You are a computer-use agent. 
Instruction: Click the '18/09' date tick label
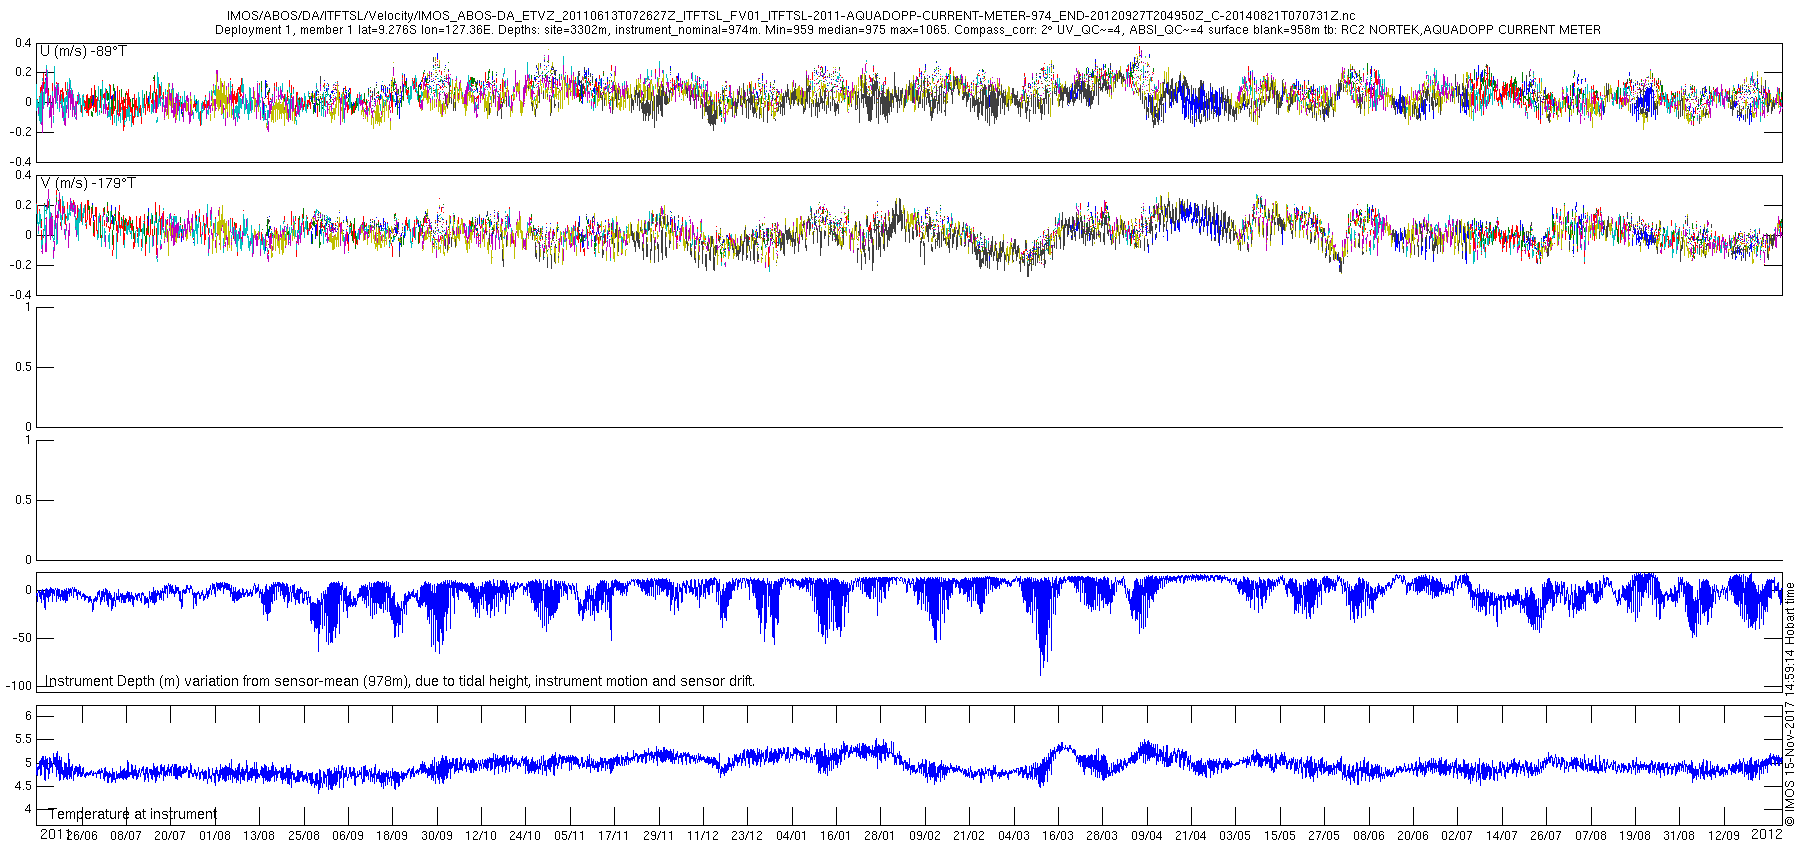(392, 836)
